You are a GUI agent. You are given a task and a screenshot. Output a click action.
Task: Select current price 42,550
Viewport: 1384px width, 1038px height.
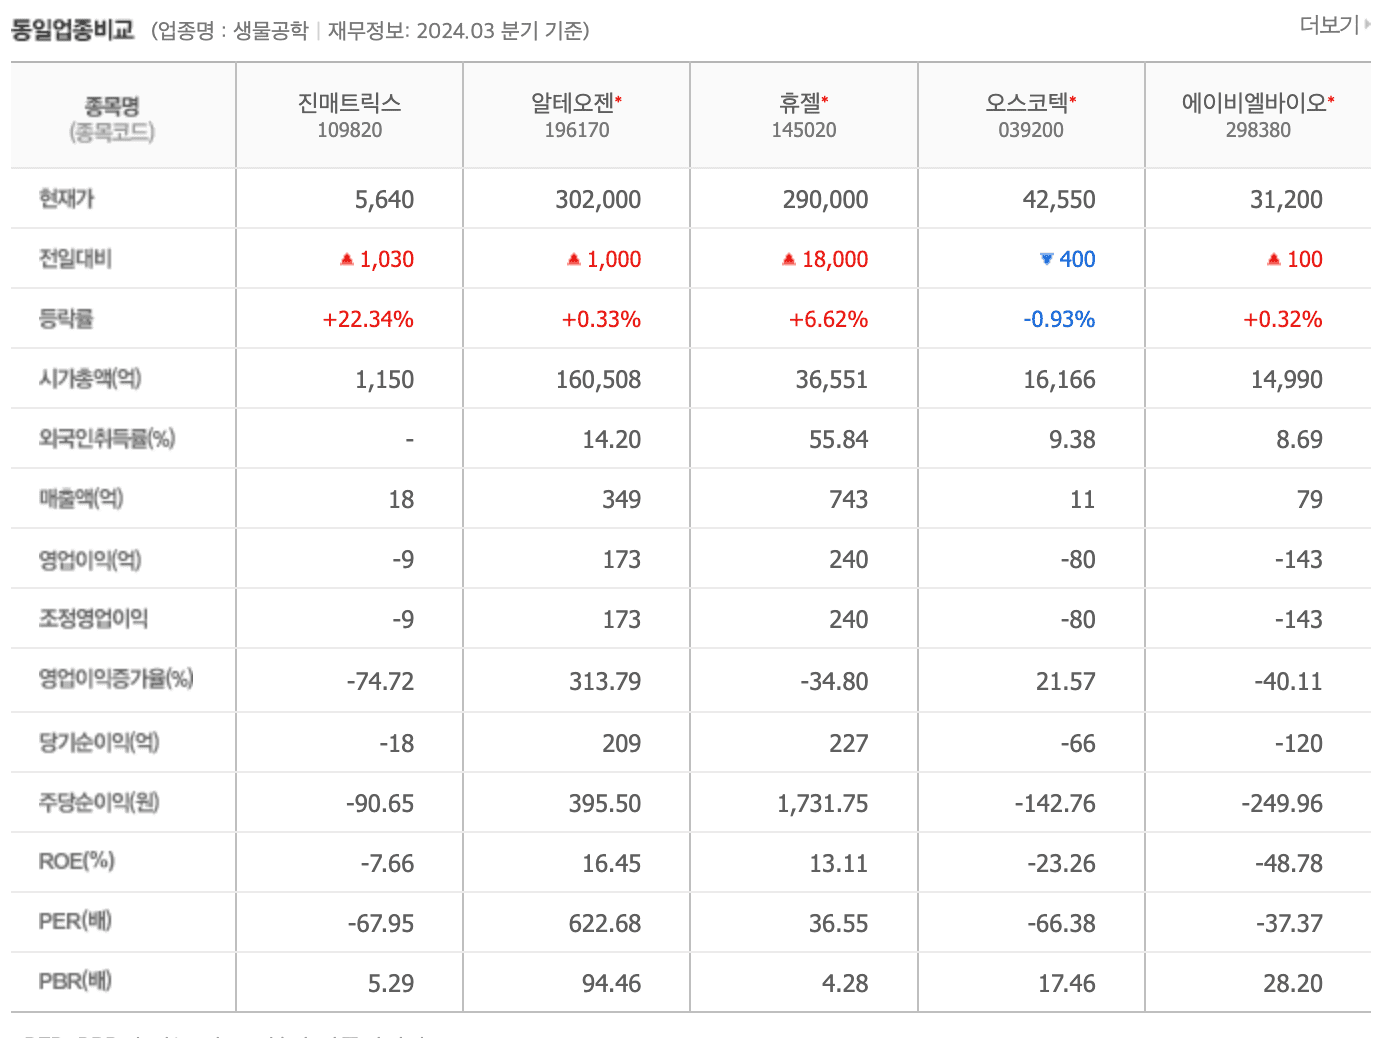(1059, 200)
